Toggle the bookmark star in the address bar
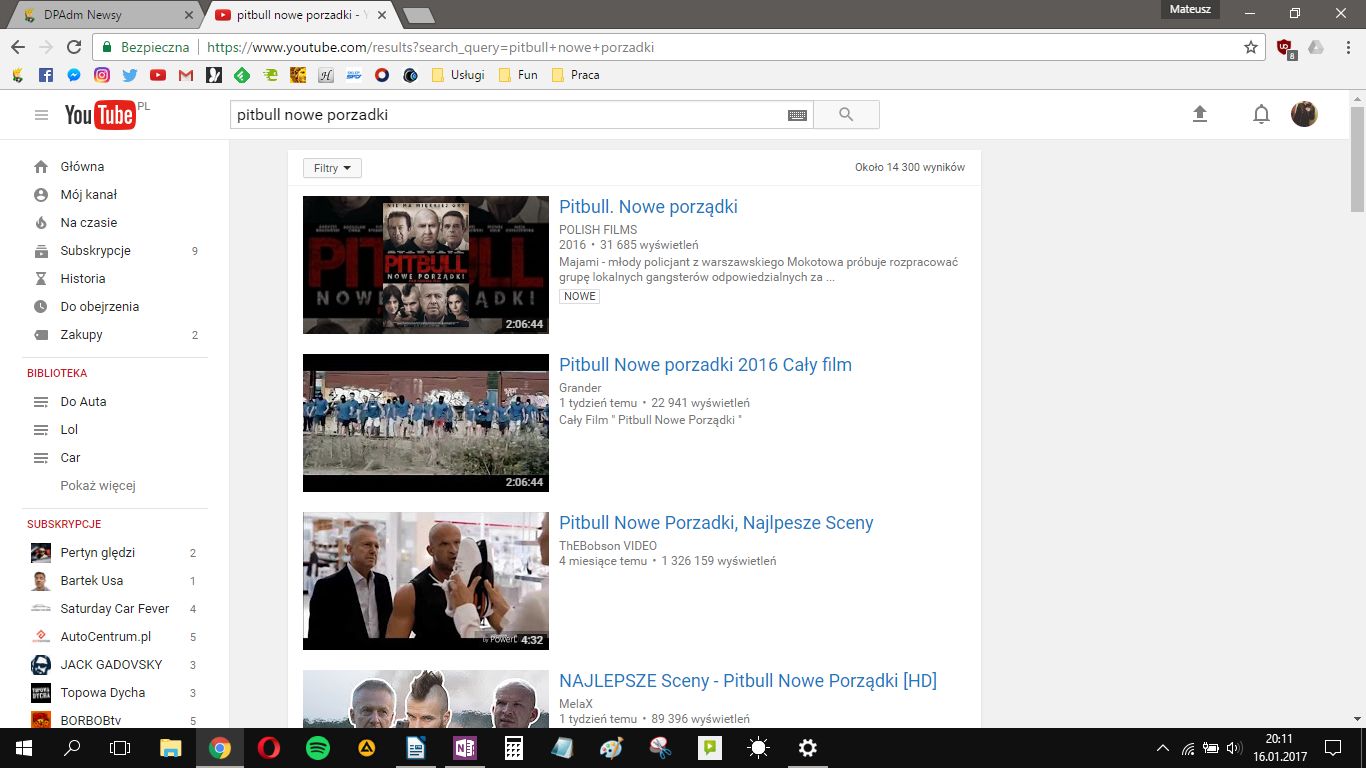The image size is (1366, 768). (1251, 47)
